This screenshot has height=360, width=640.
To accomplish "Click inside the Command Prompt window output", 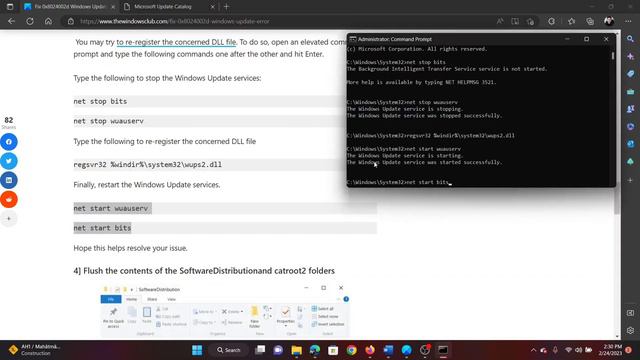I will point(478,116).
